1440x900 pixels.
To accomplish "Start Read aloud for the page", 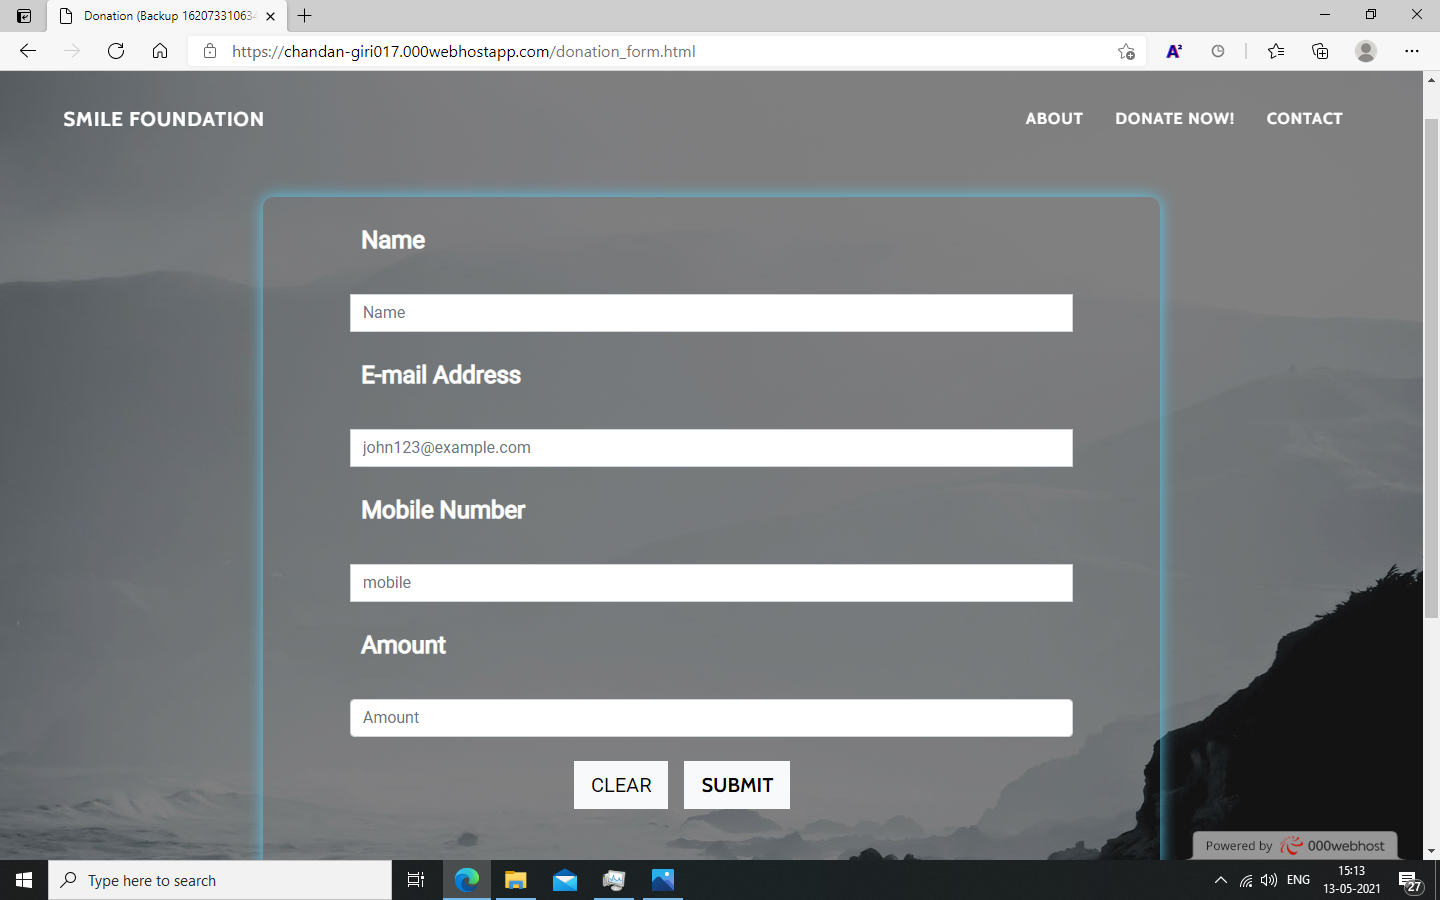I will tap(1174, 51).
